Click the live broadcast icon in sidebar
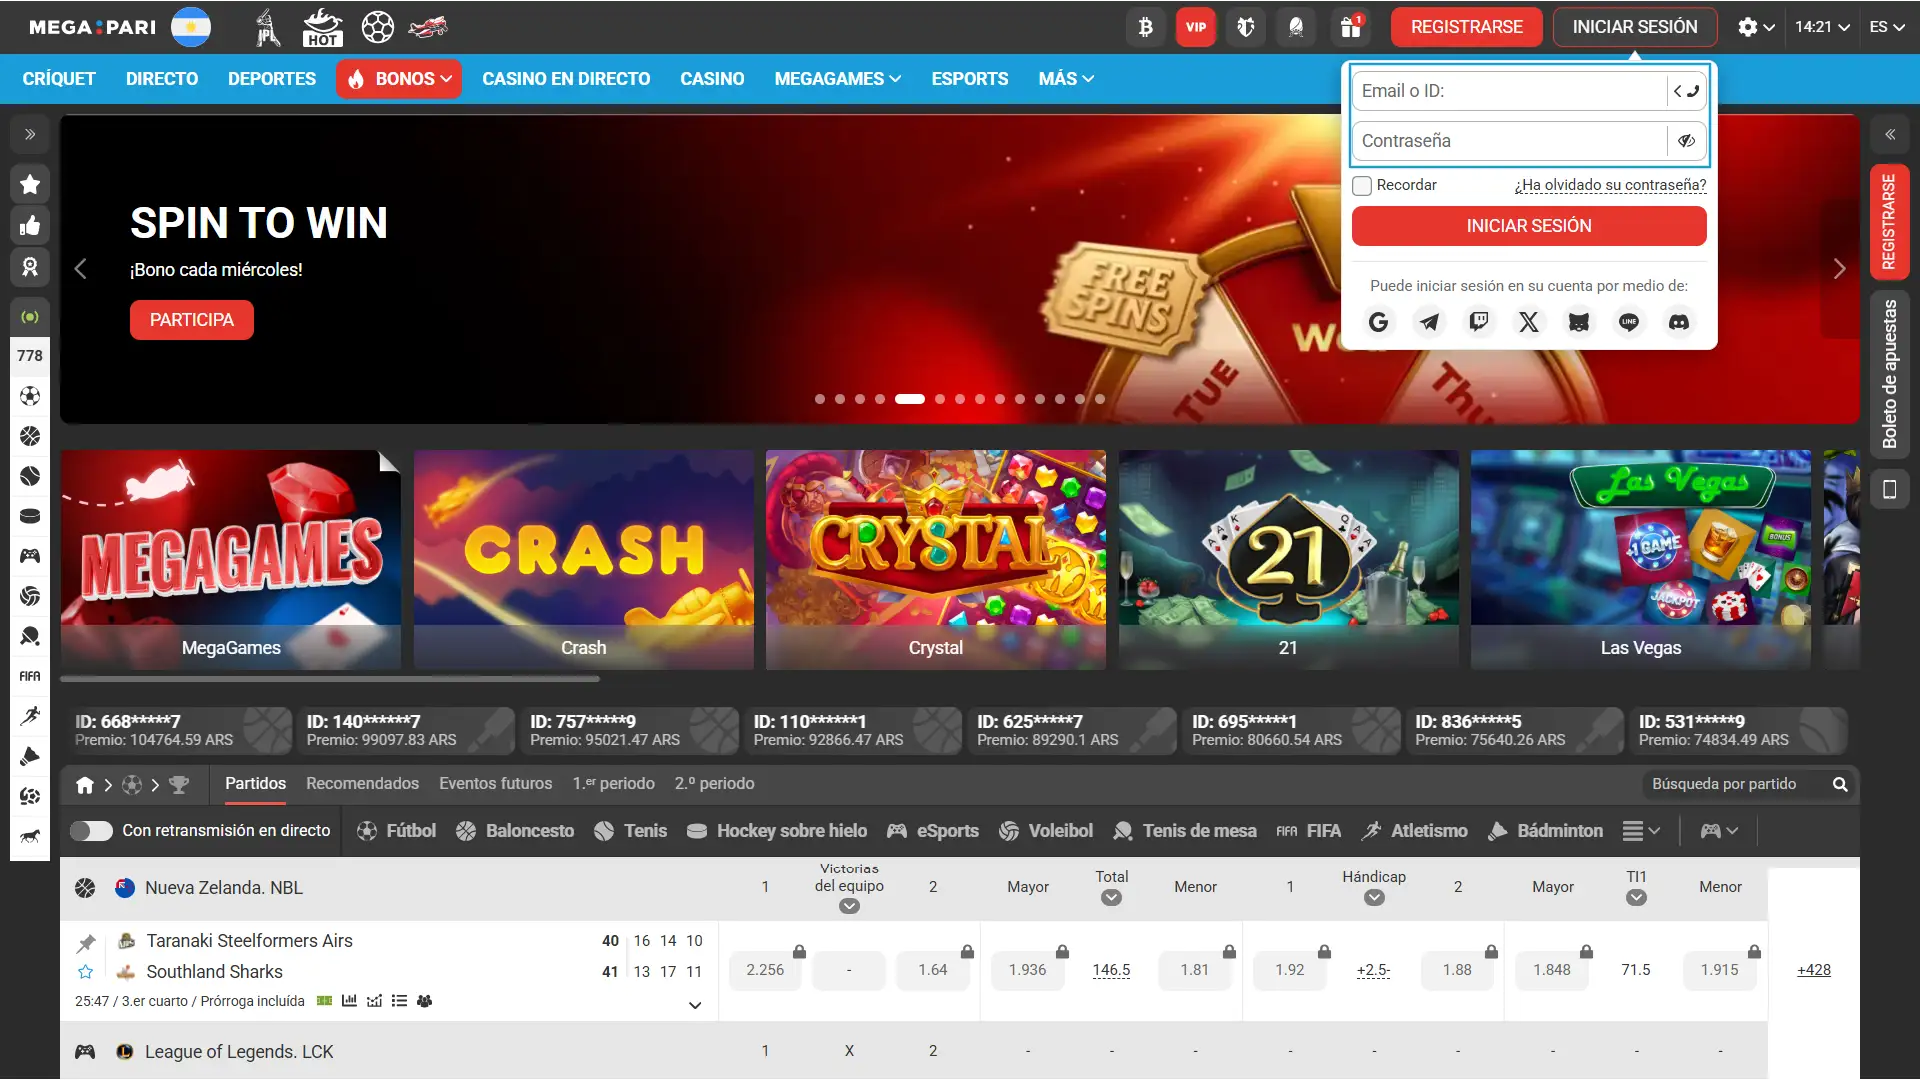 (x=30, y=317)
